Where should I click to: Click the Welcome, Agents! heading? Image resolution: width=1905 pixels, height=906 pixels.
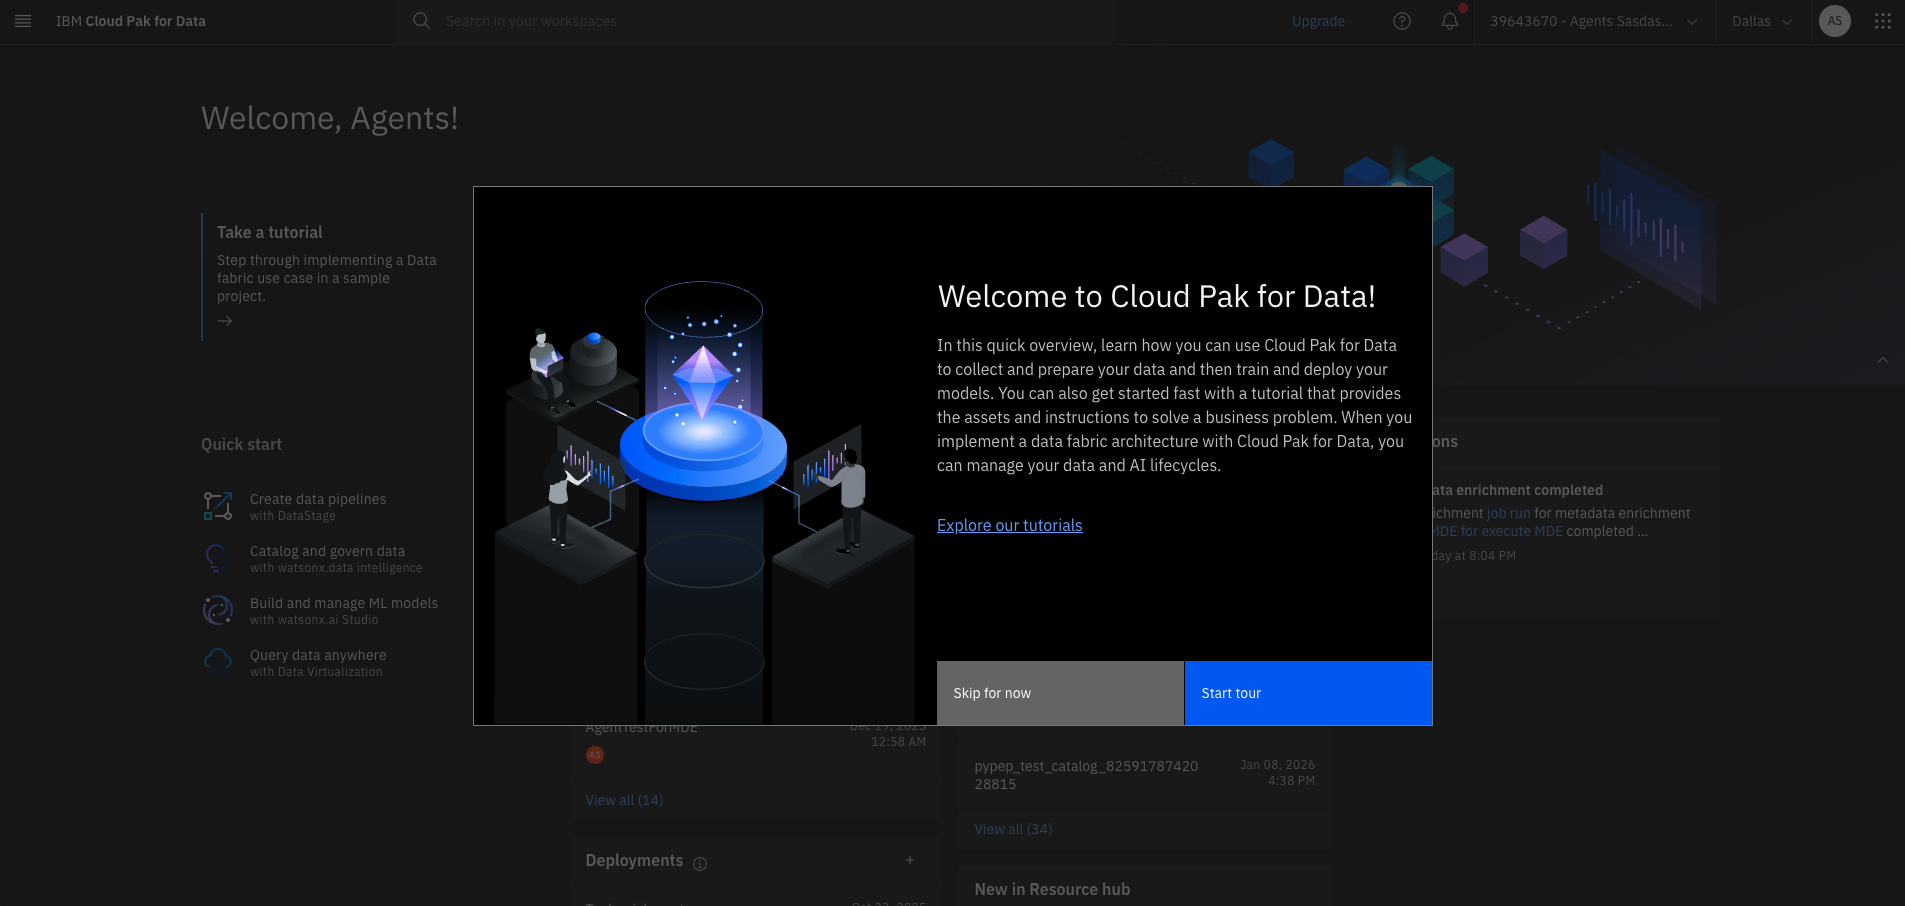tap(330, 118)
